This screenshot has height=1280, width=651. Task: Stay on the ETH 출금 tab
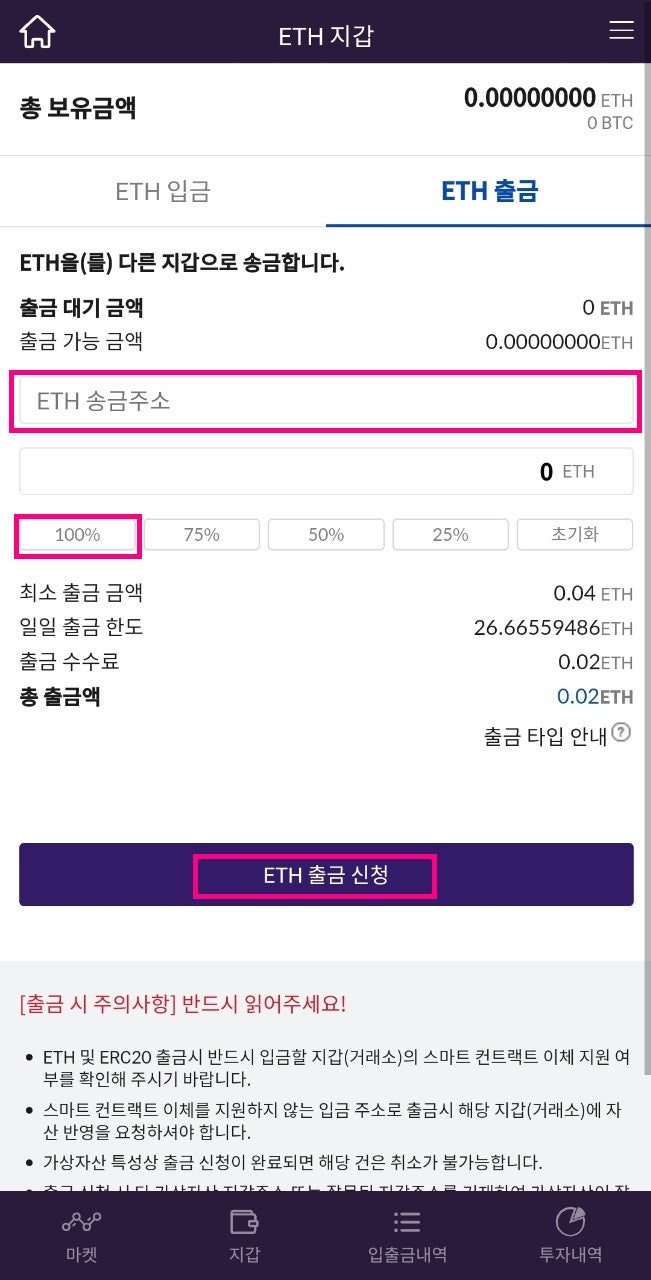(488, 191)
